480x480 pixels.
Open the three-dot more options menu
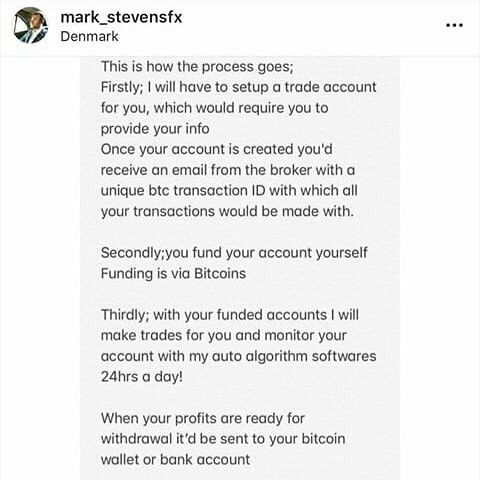pyautogui.click(x=454, y=25)
